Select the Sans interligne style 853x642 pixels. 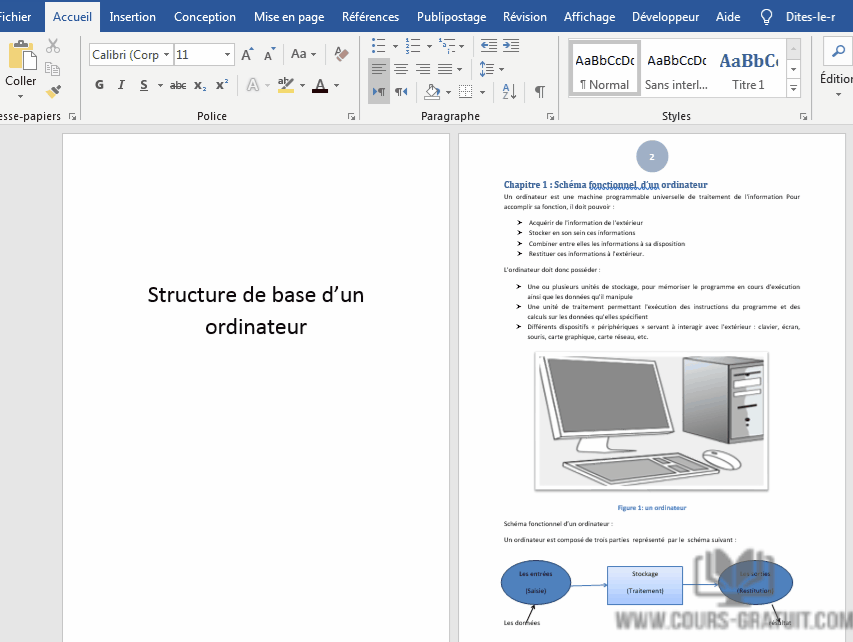[676, 69]
